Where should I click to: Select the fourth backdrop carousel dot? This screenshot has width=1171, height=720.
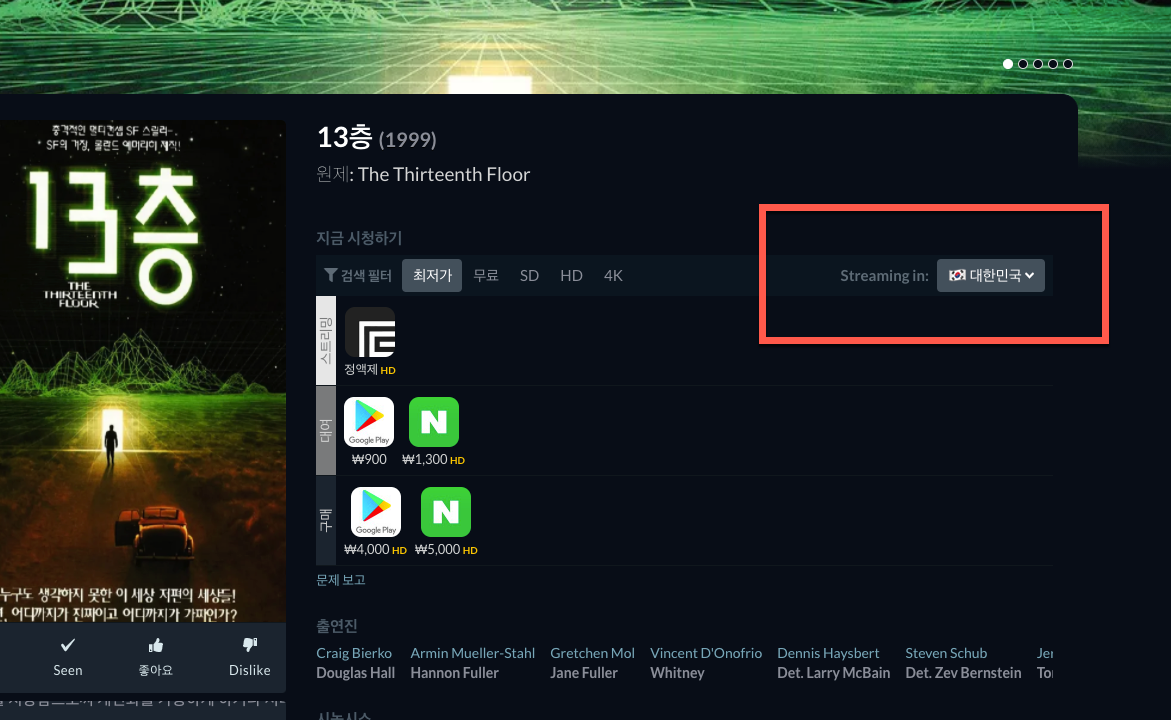(1053, 64)
